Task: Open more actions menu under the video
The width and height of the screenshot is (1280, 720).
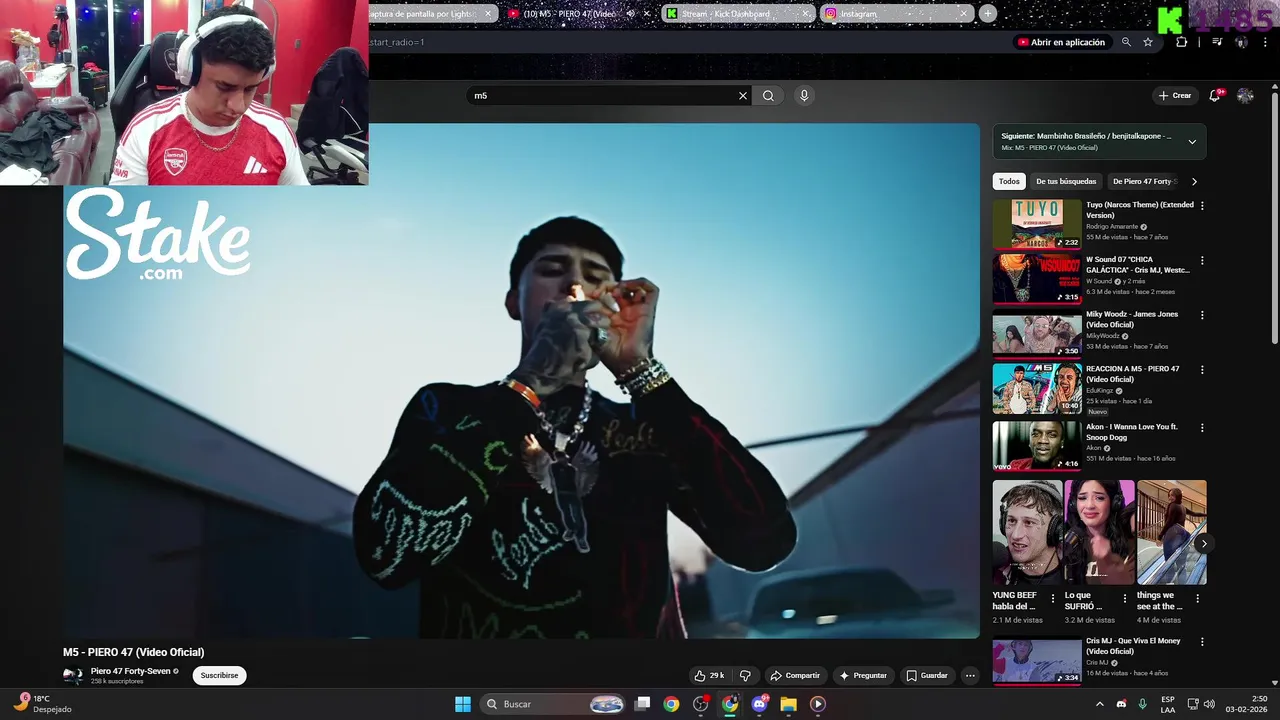Action: coord(970,676)
